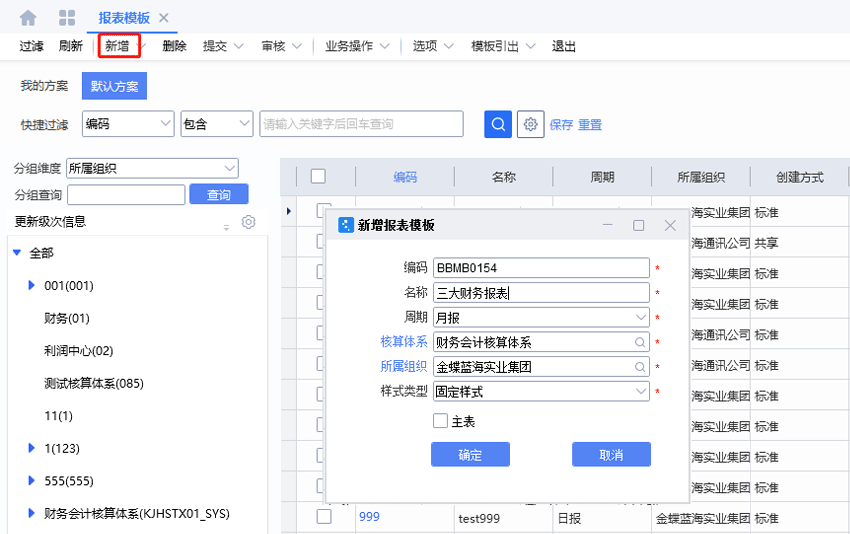Open the 样式类型 固定样式 dropdown
Viewport: 850px width, 534px height.
click(x=541, y=391)
